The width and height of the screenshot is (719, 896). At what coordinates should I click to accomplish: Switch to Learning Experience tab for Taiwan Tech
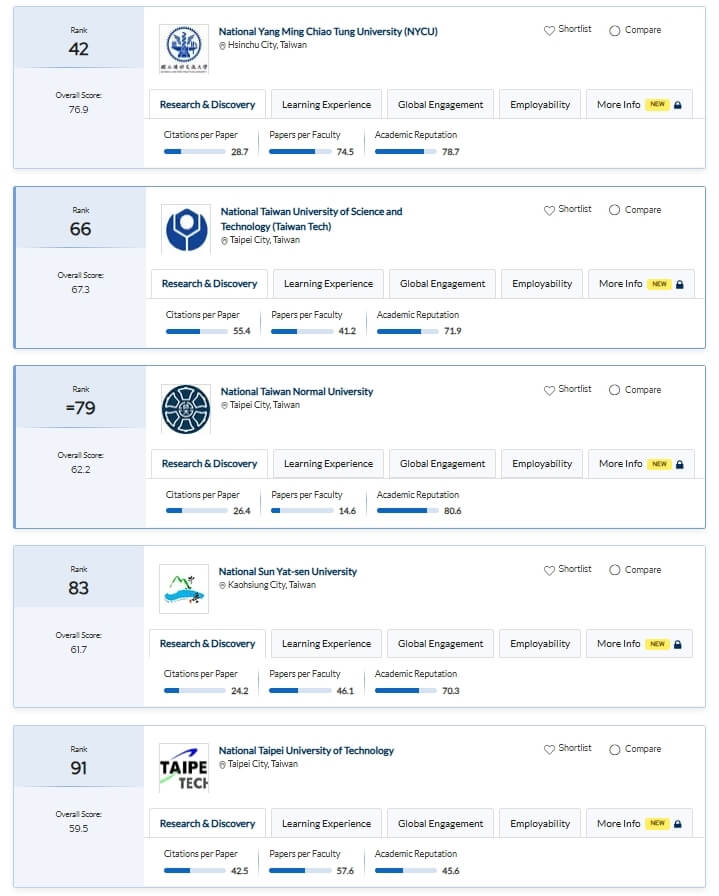point(328,284)
